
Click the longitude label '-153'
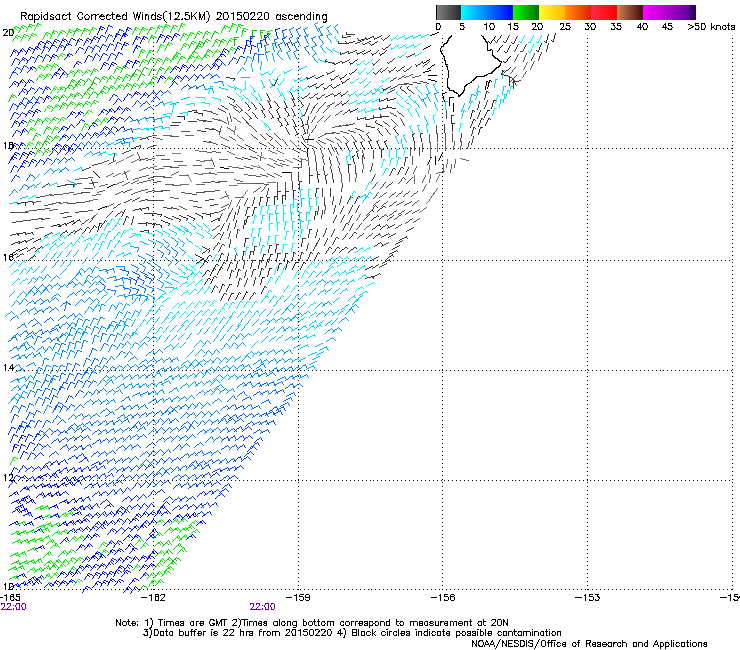pos(588,598)
